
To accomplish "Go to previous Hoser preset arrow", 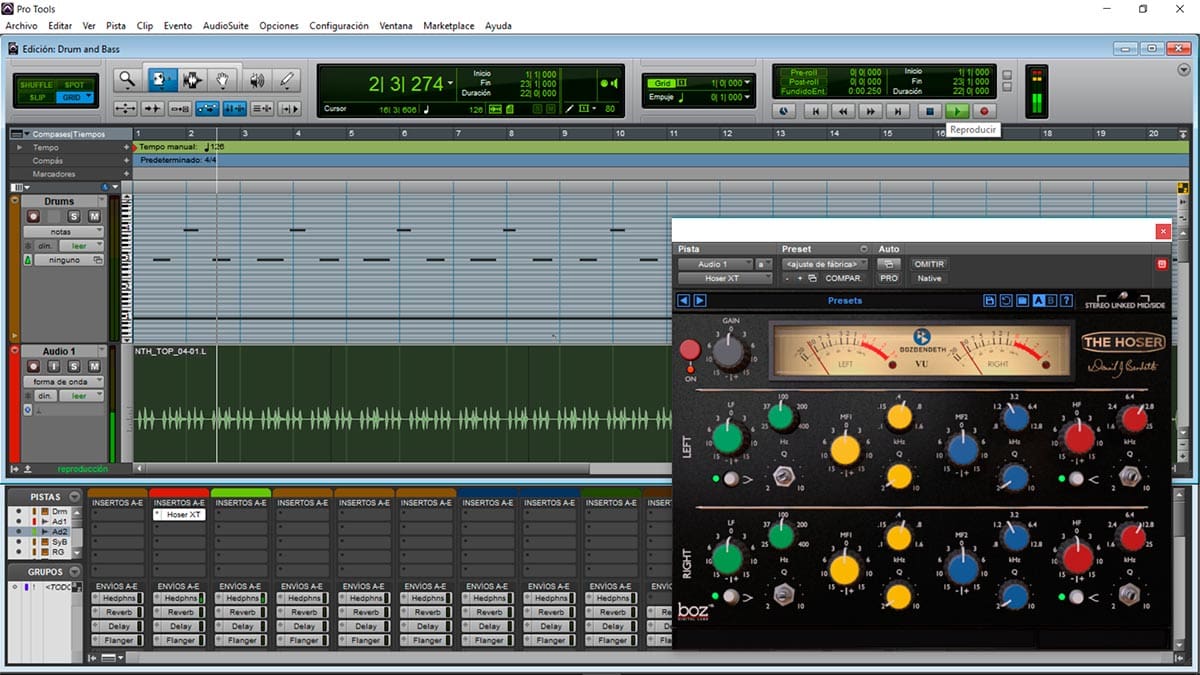I will point(684,300).
